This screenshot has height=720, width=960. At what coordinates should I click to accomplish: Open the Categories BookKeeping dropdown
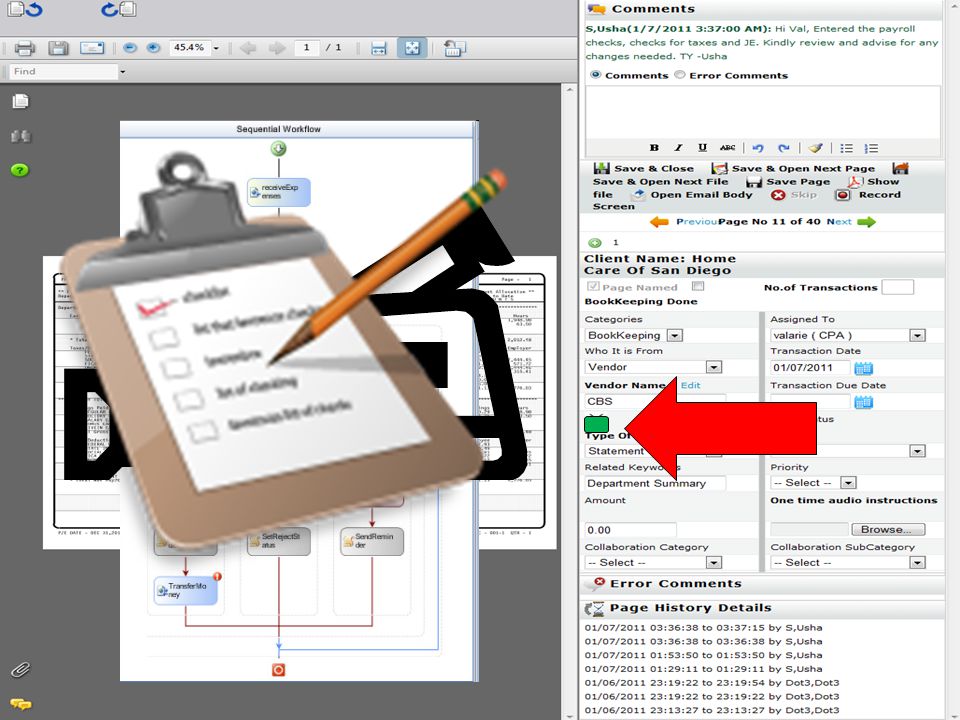coord(675,336)
